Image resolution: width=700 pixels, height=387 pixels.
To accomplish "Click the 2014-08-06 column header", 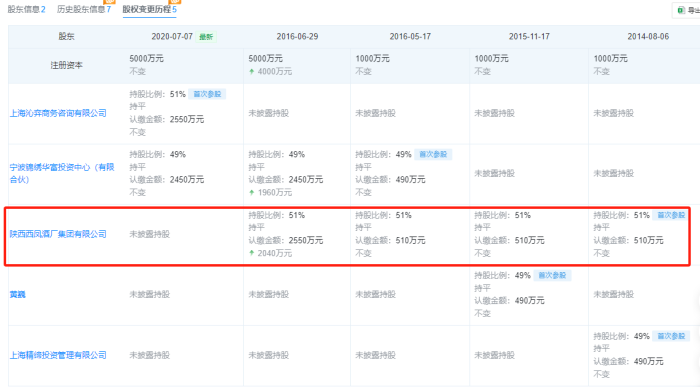I will coord(648,37).
